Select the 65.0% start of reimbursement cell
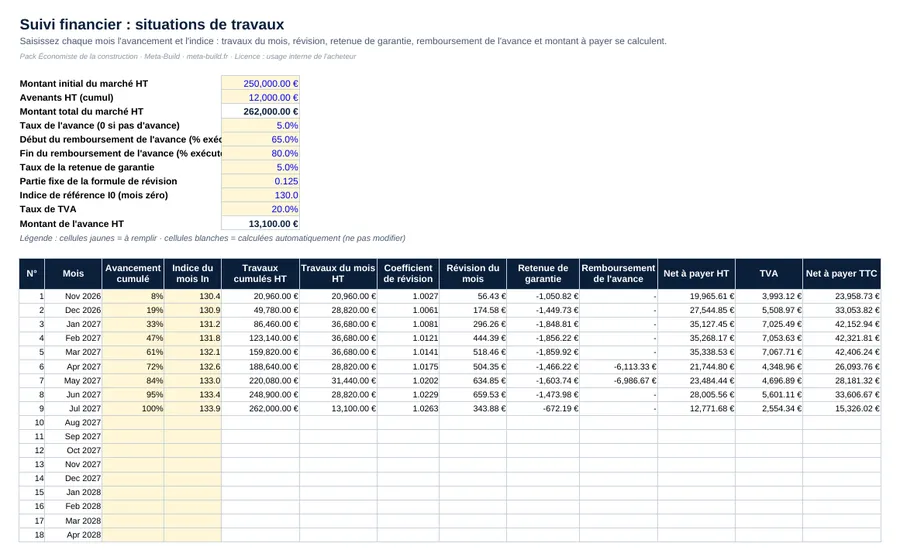The image size is (900, 557). point(260,140)
